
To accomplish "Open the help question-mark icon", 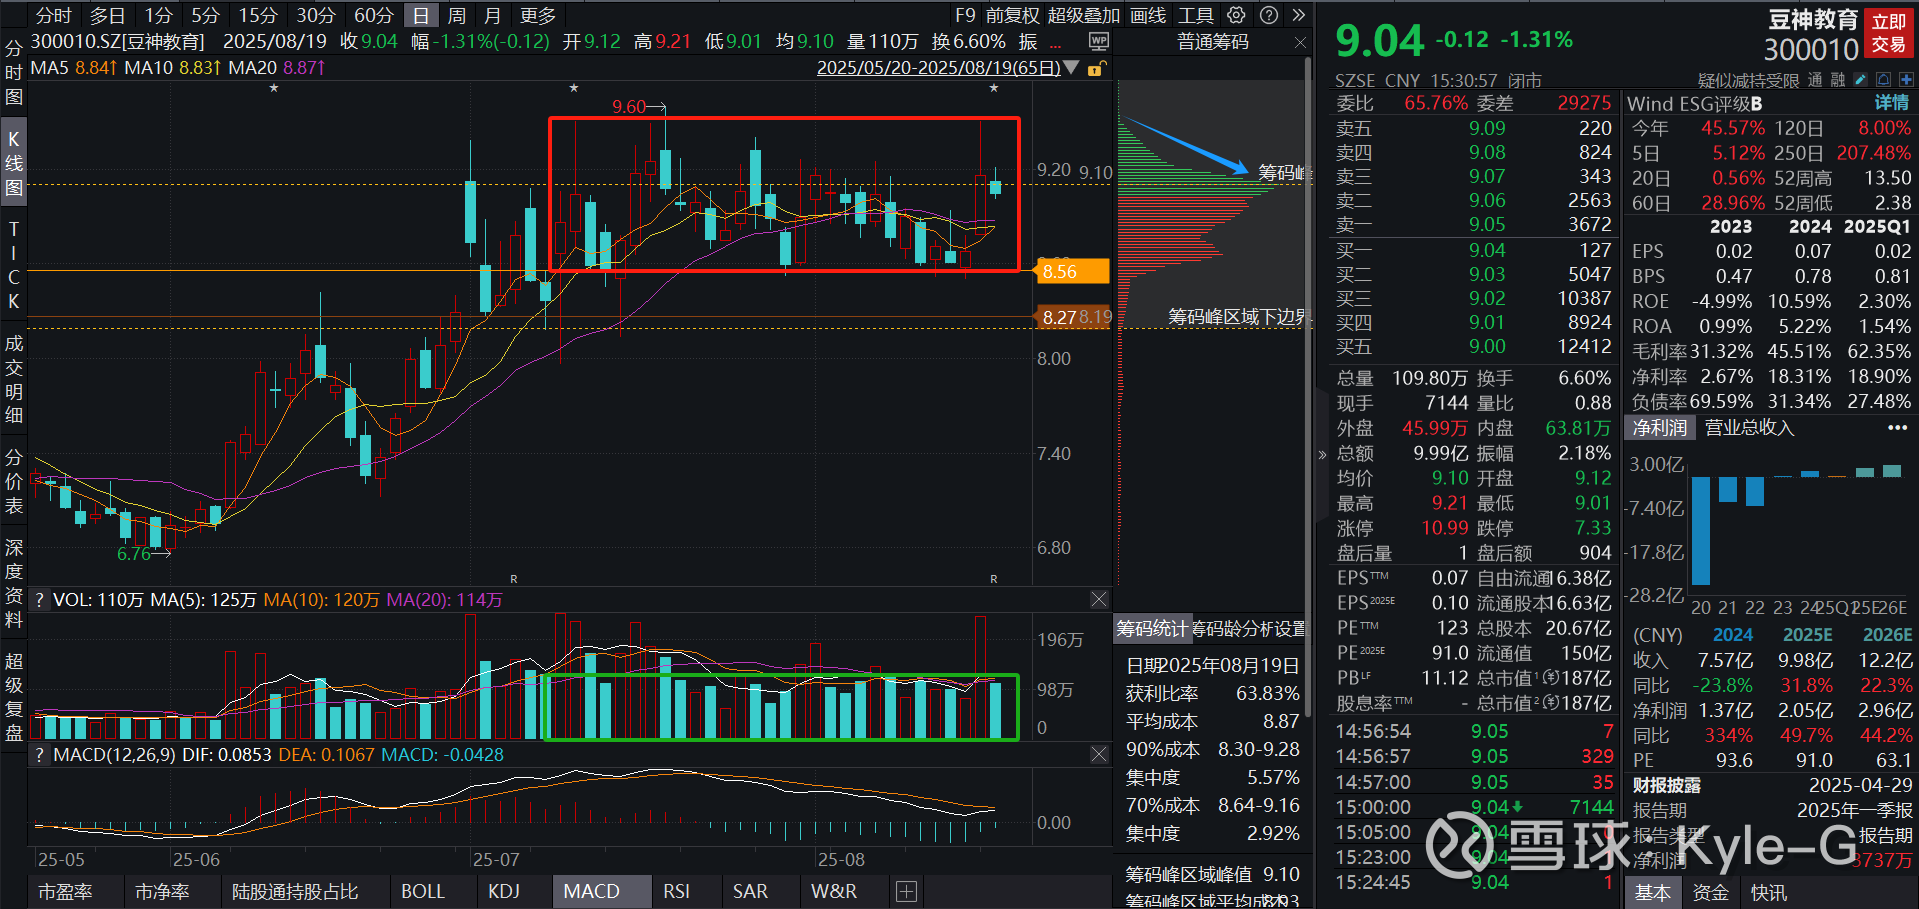I will pyautogui.click(x=1269, y=15).
